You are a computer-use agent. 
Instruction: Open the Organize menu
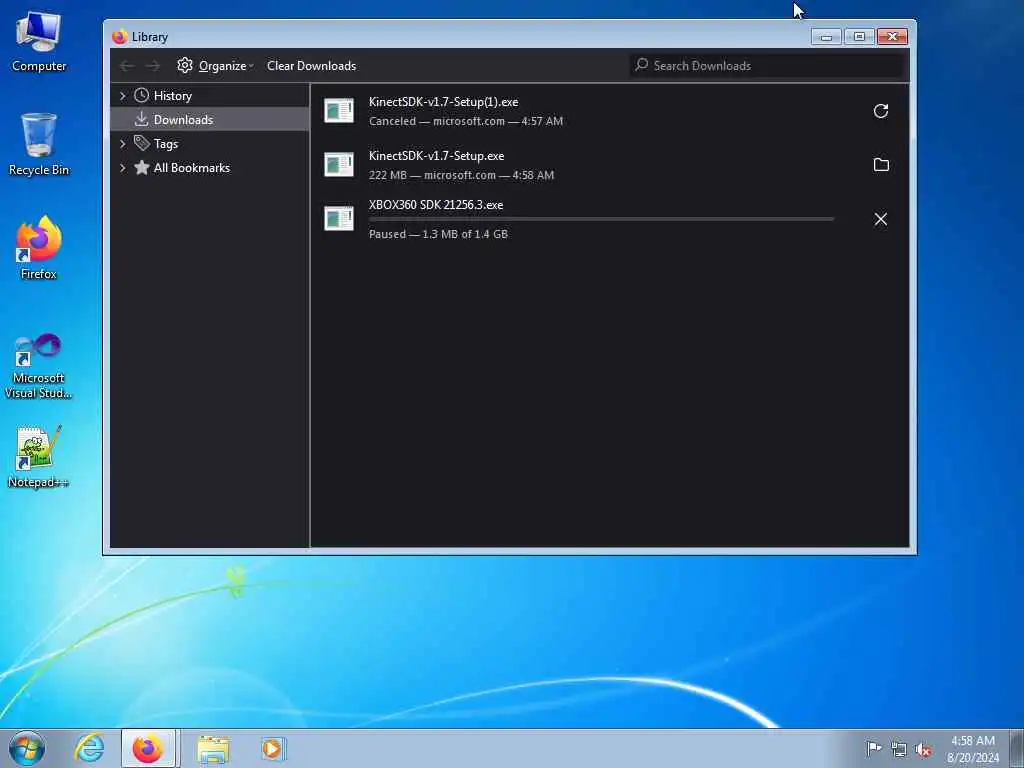tap(215, 65)
